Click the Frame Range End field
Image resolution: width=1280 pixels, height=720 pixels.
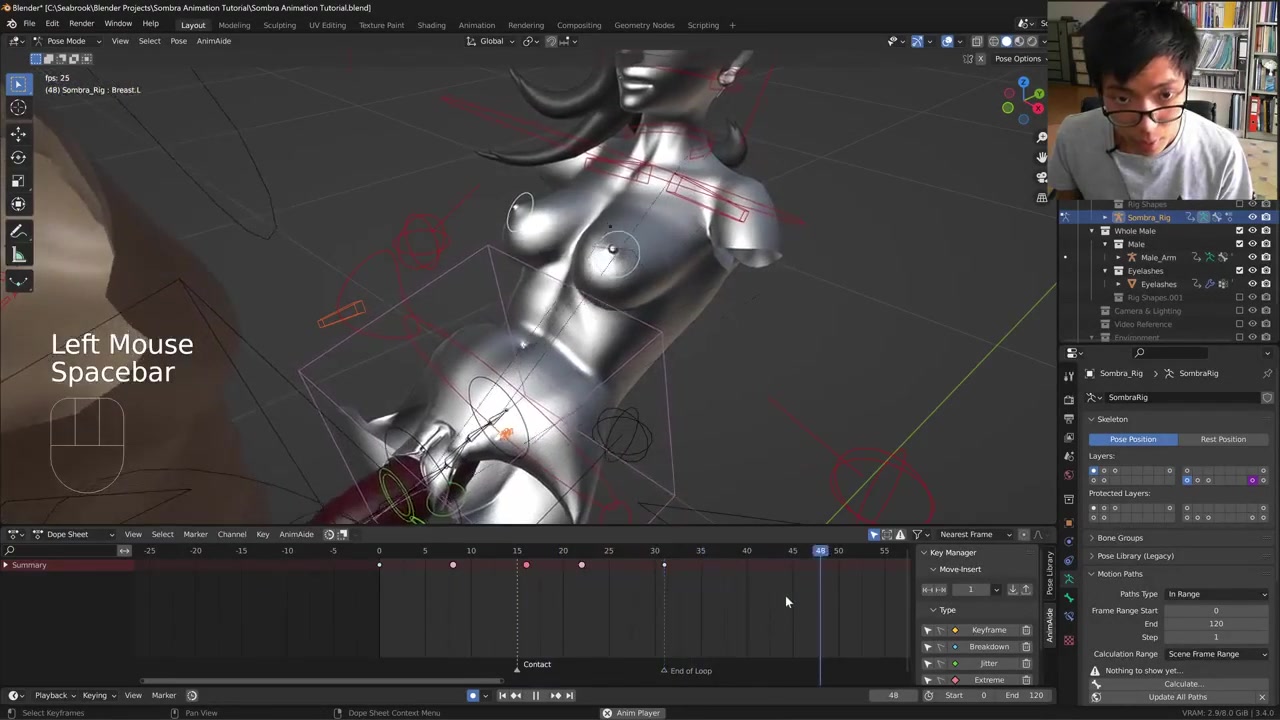click(x=1216, y=624)
